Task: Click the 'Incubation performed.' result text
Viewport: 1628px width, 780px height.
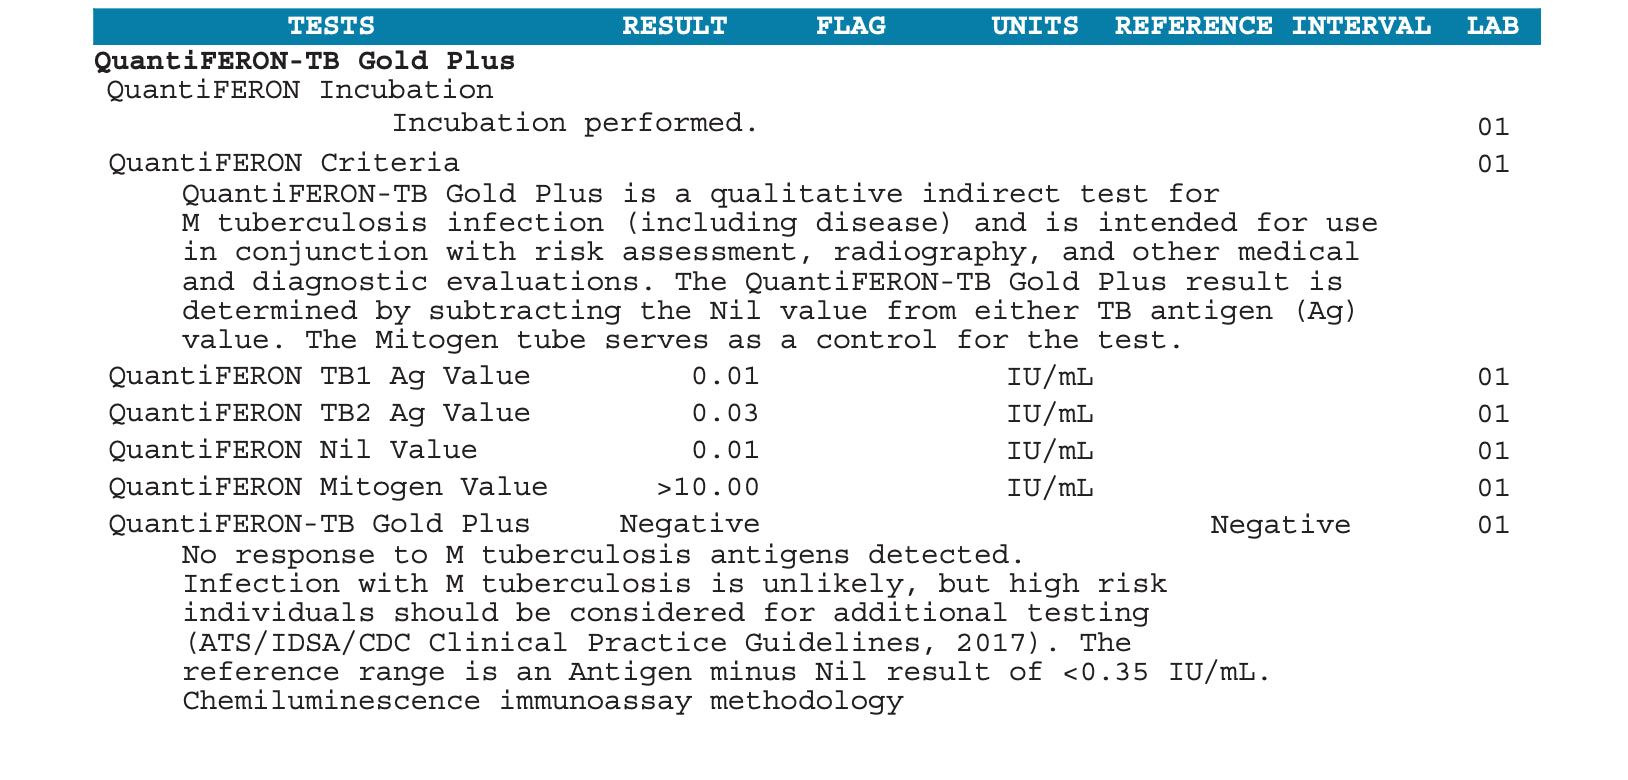Action: point(575,123)
